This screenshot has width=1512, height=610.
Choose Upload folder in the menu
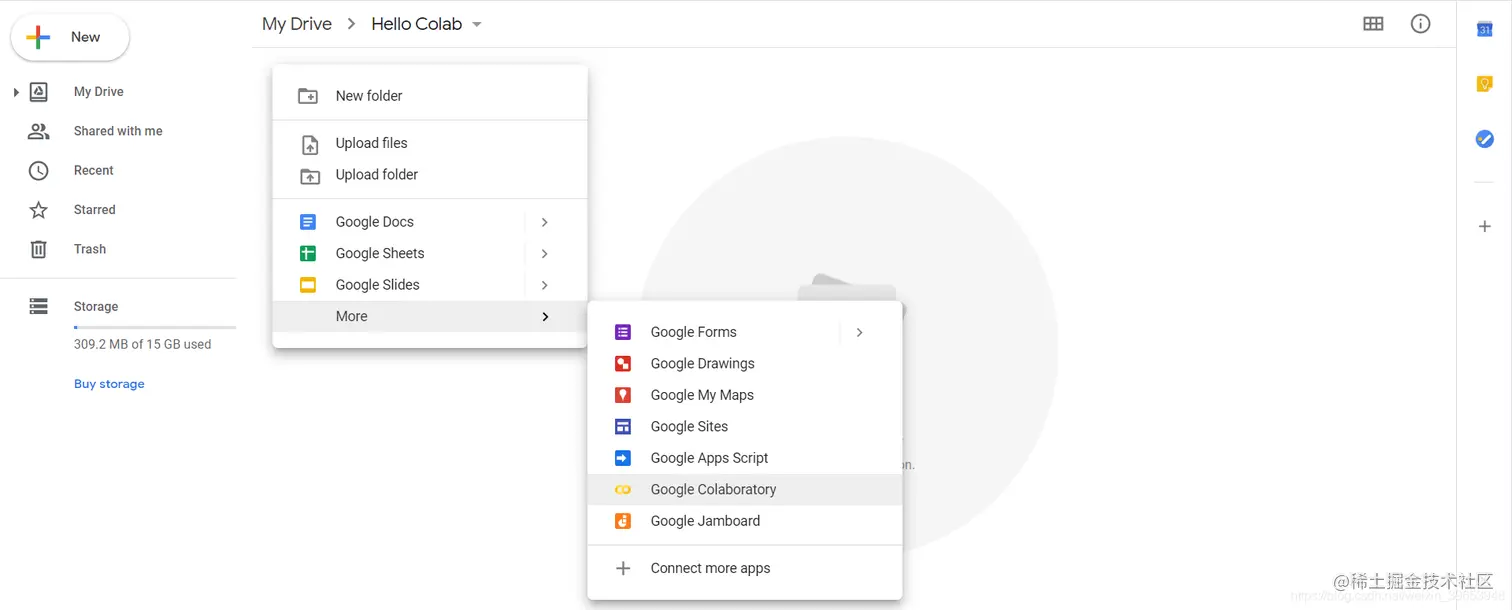coord(430,175)
